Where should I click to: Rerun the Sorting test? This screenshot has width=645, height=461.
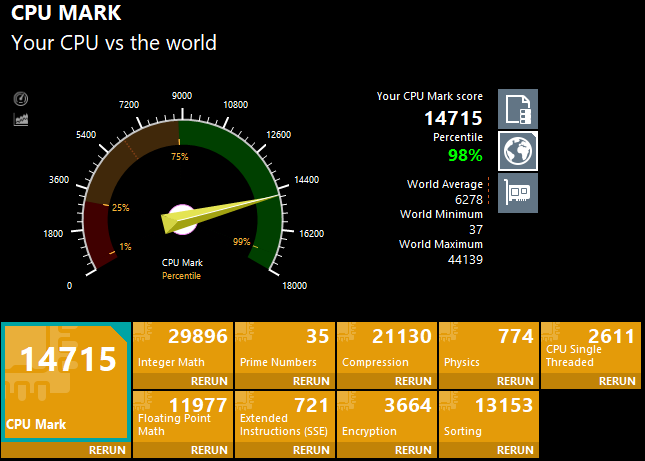pyautogui.click(x=515, y=450)
